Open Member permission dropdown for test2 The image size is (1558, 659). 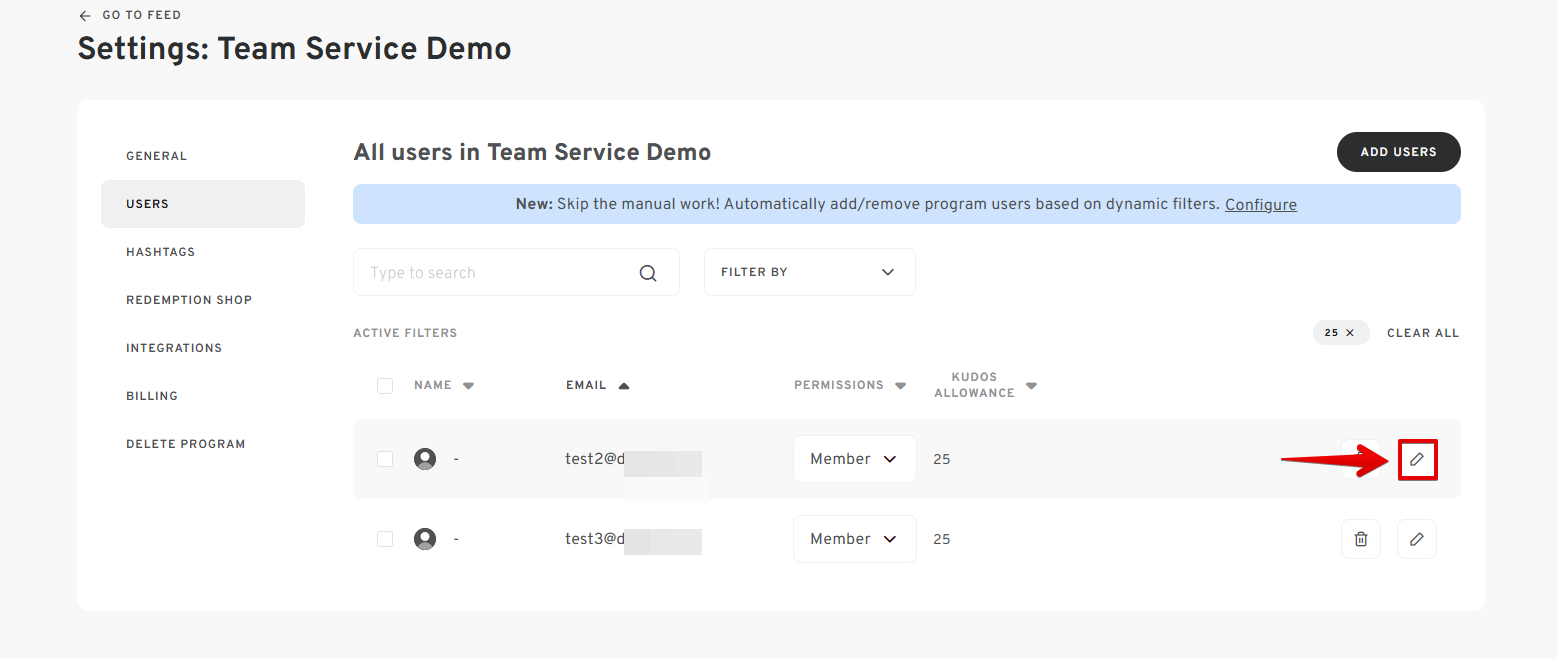pos(854,459)
